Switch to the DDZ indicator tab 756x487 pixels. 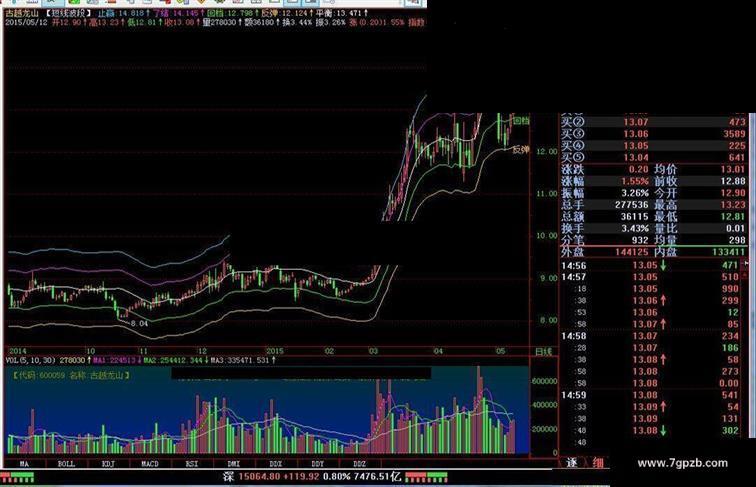coord(359,464)
